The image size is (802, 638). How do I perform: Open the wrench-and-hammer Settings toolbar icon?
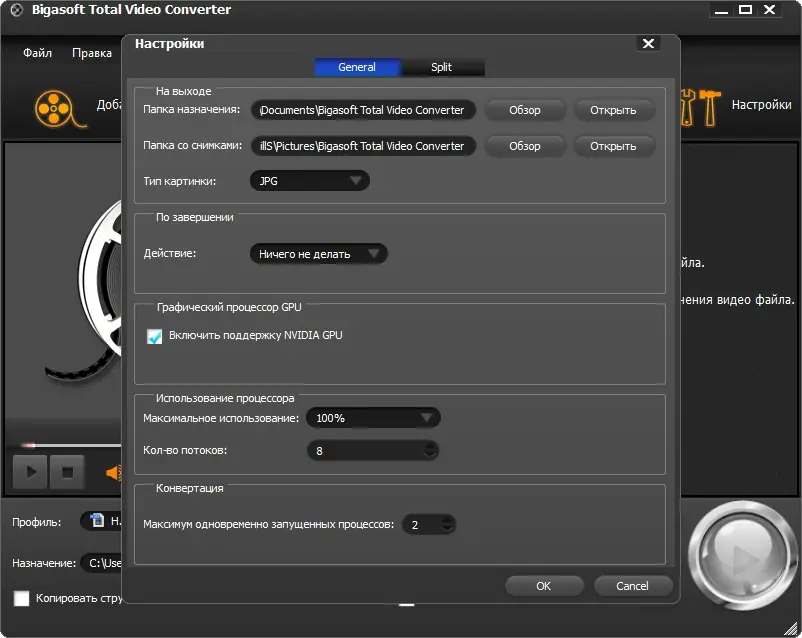point(701,107)
